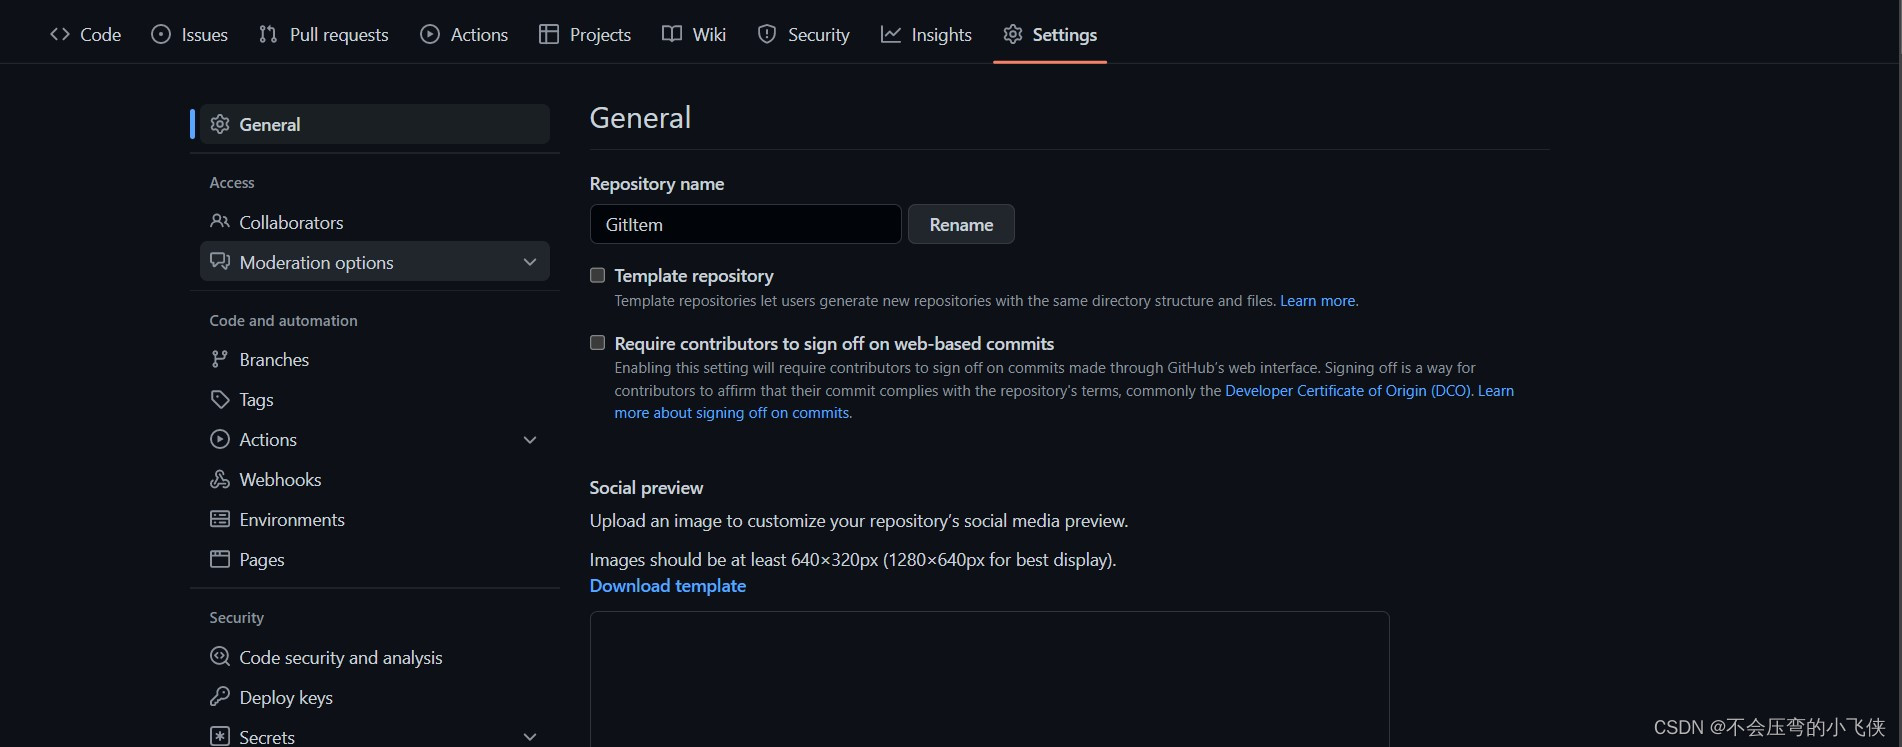
Task: Enable the Template repository checkbox
Action: (598, 275)
